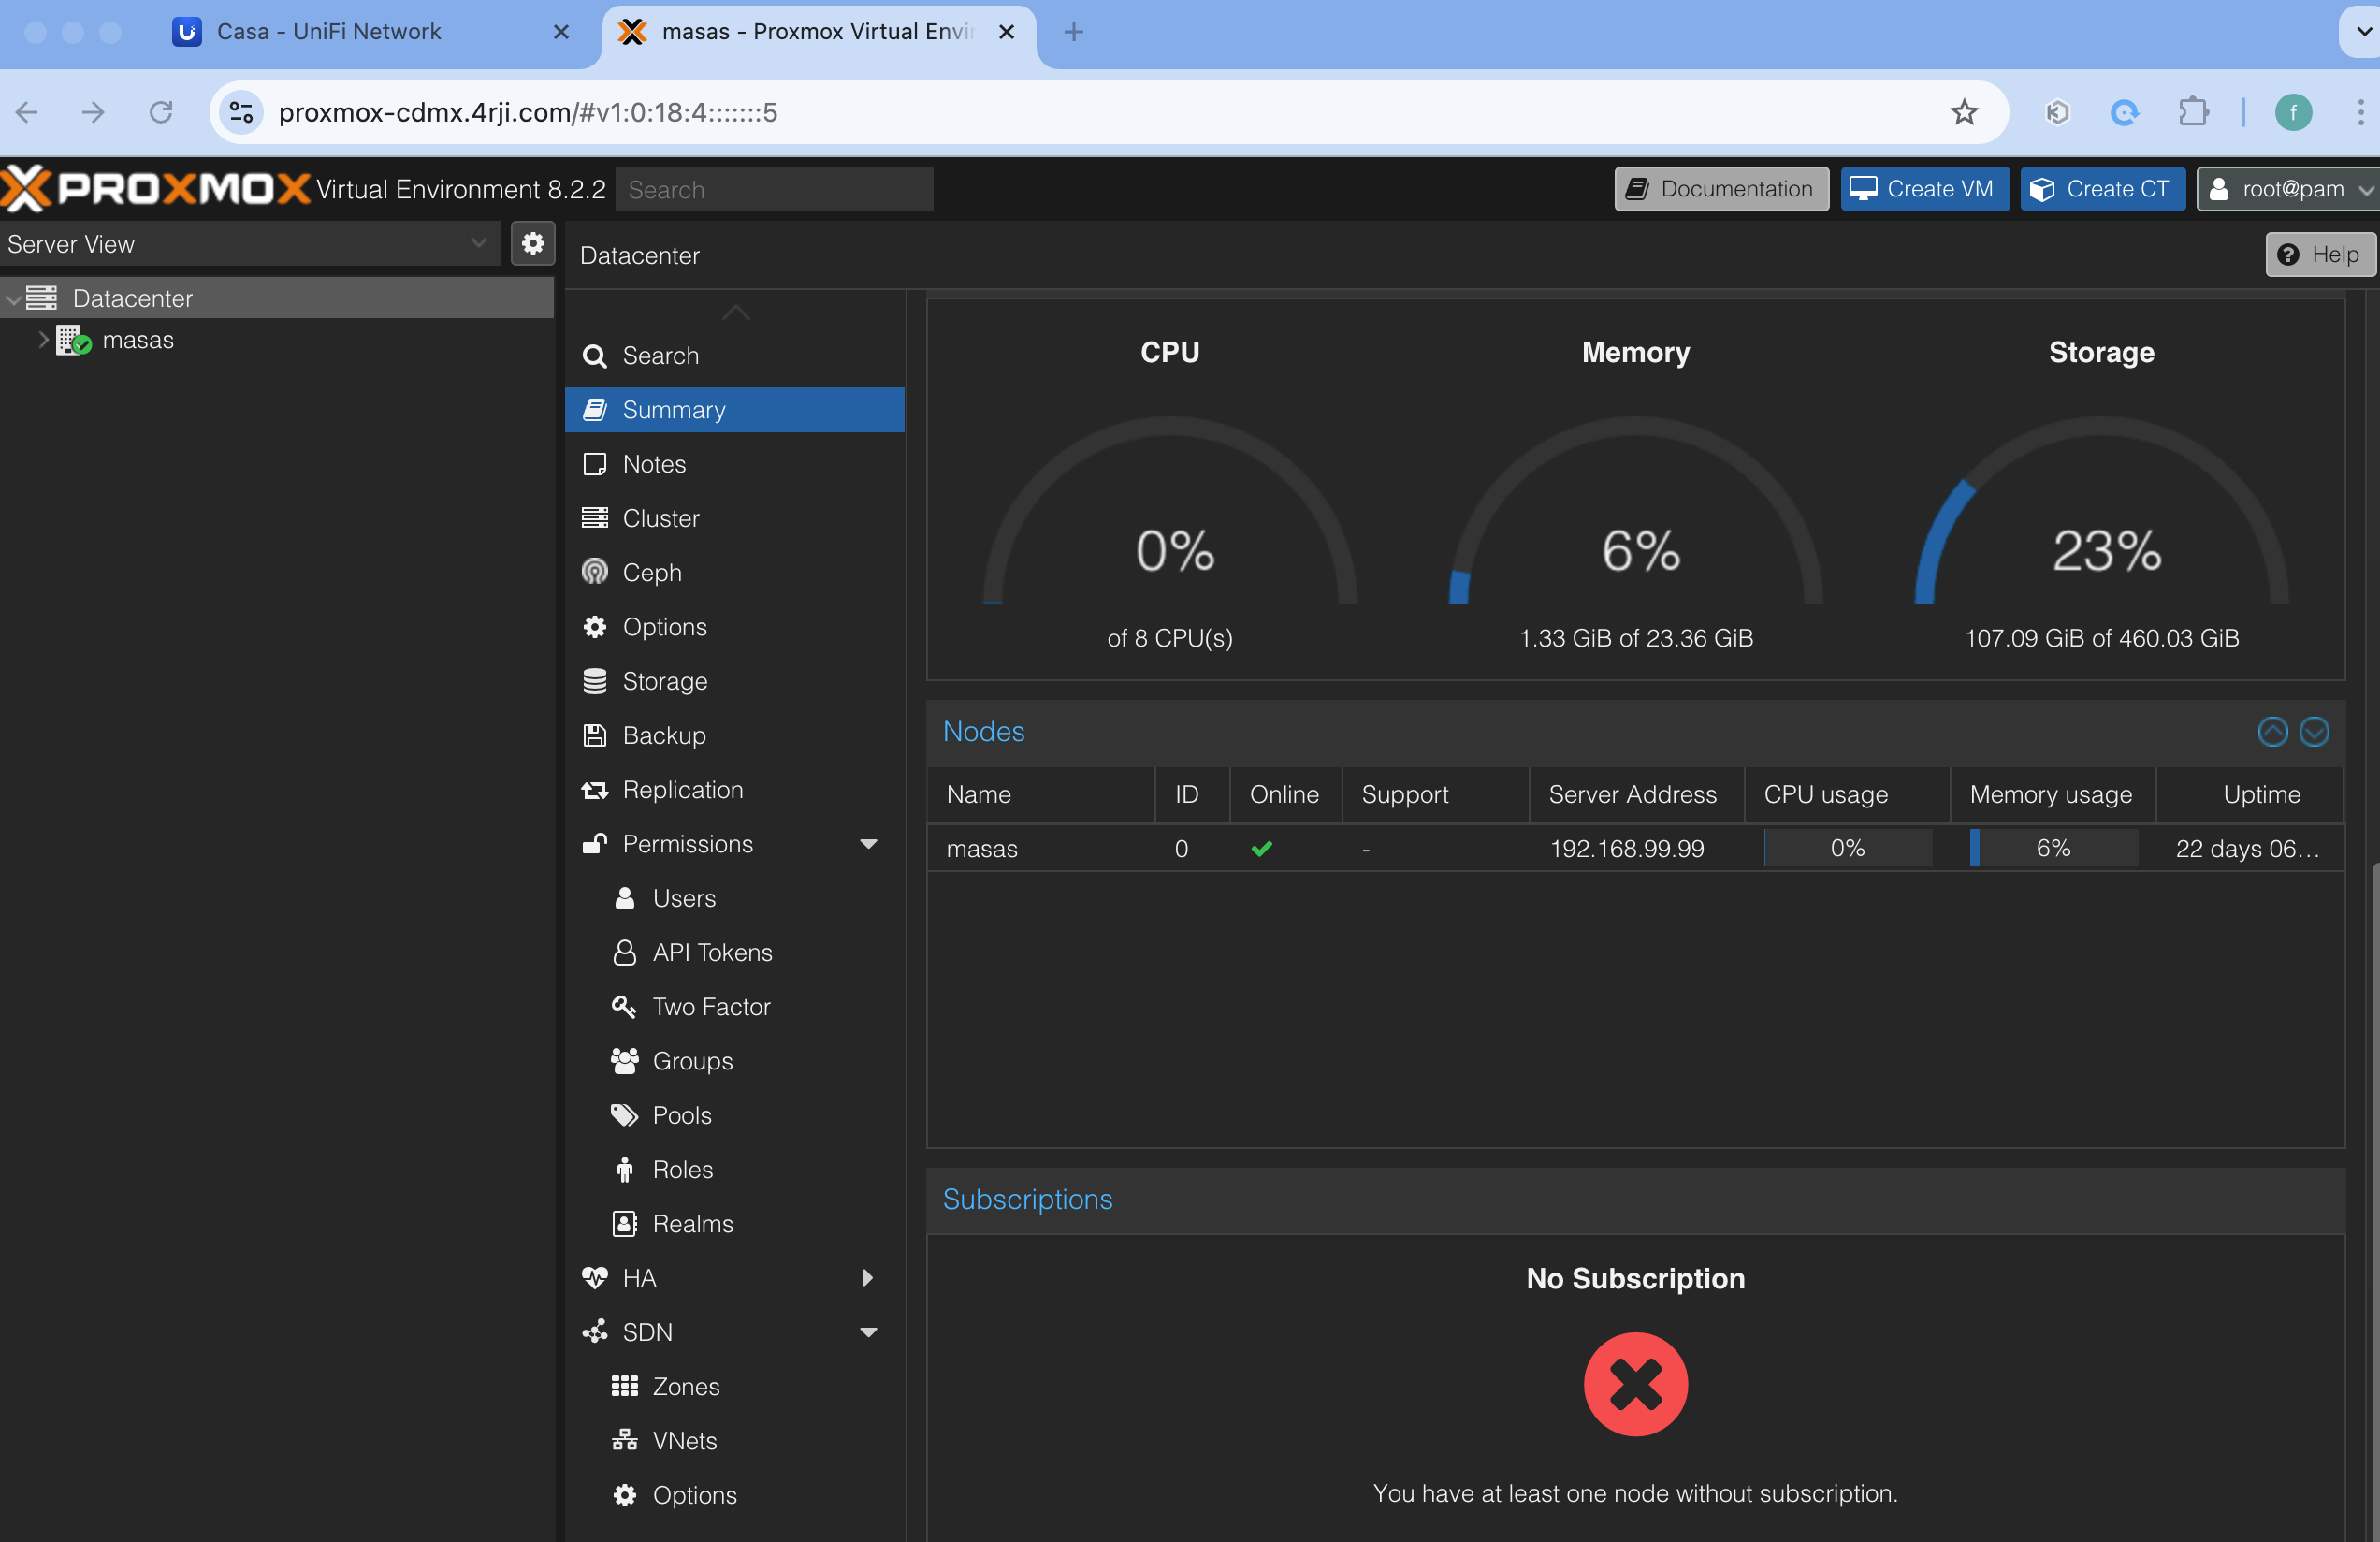Click the Groups people icon
2380x1542 pixels.
(x=624, y=1060)
